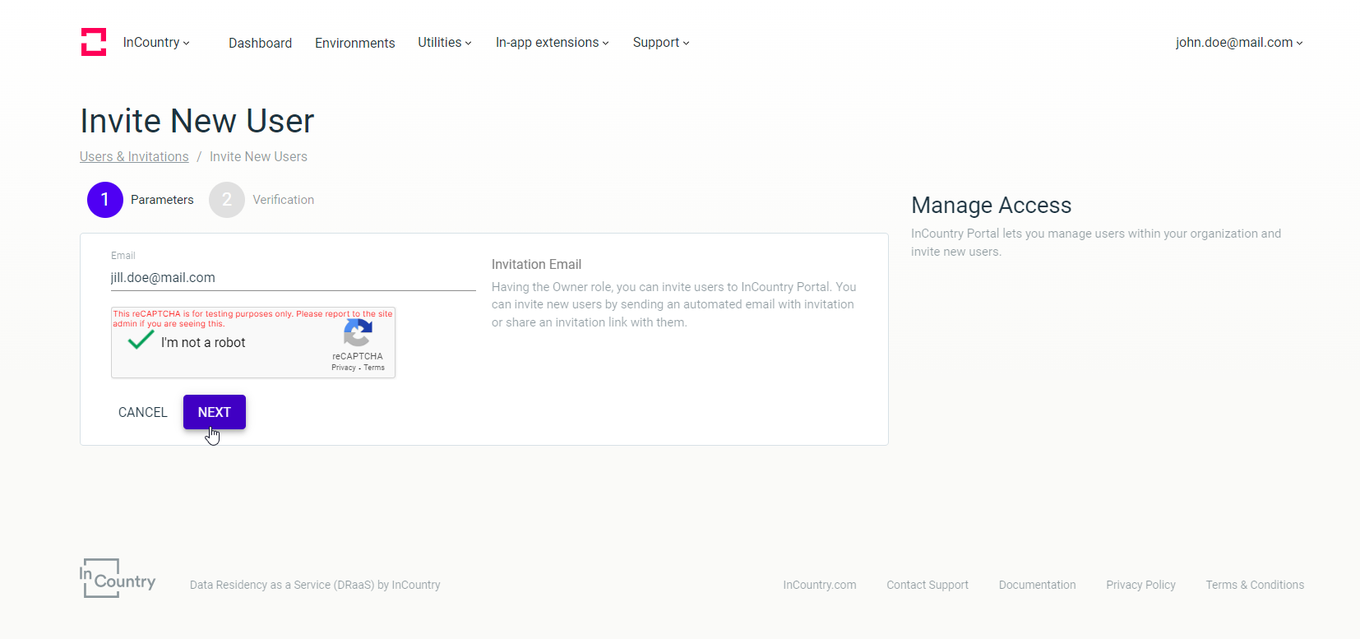Viewport: 1360px width, 639px height.
Task: Check the I'm not a robot checkbox
Action: (139, 341)
